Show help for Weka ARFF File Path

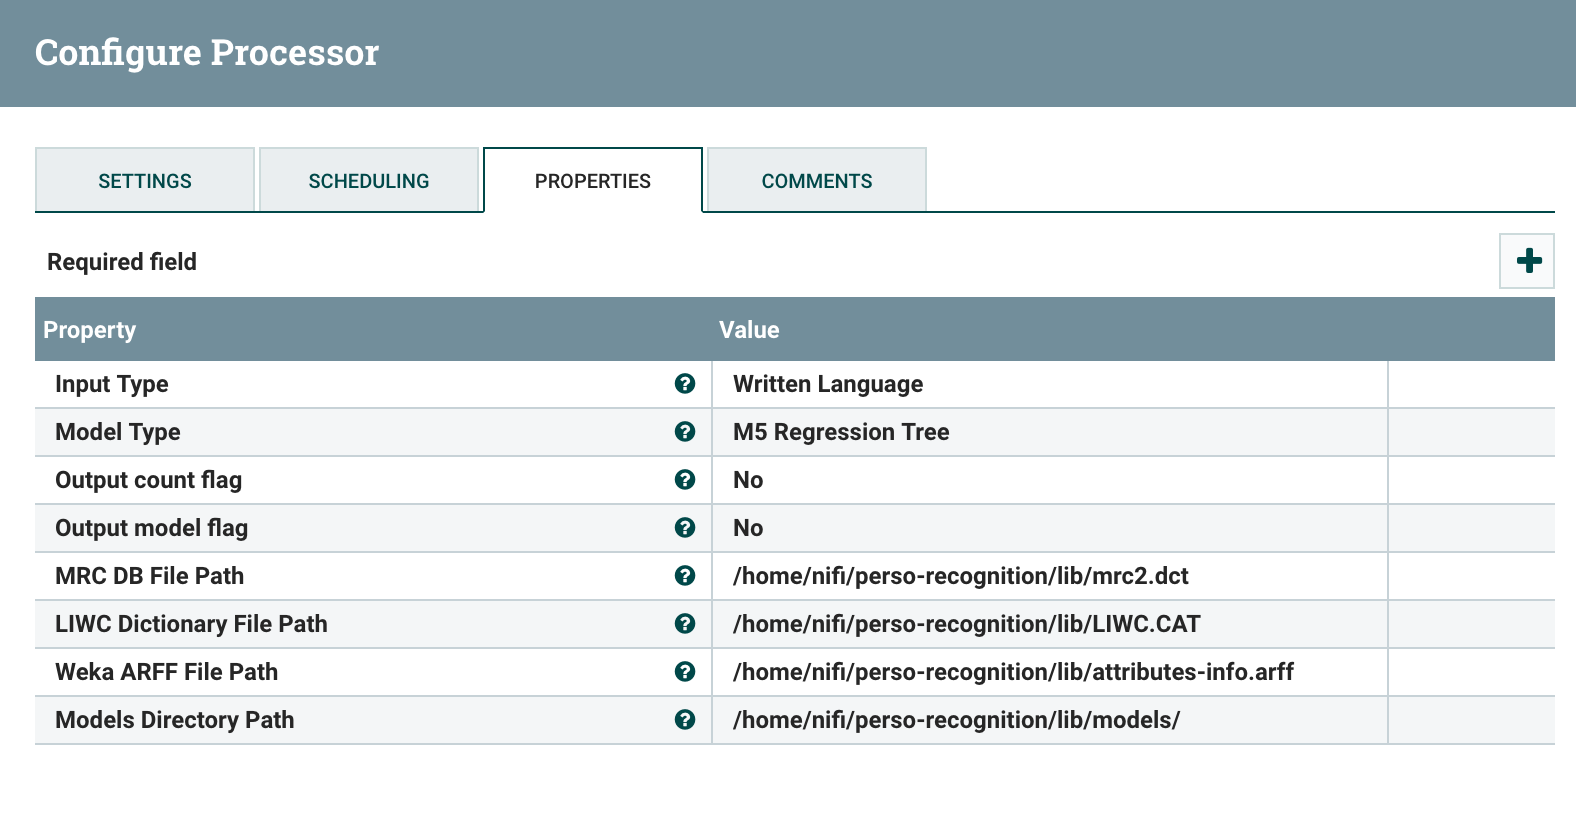tap(685, 672)
